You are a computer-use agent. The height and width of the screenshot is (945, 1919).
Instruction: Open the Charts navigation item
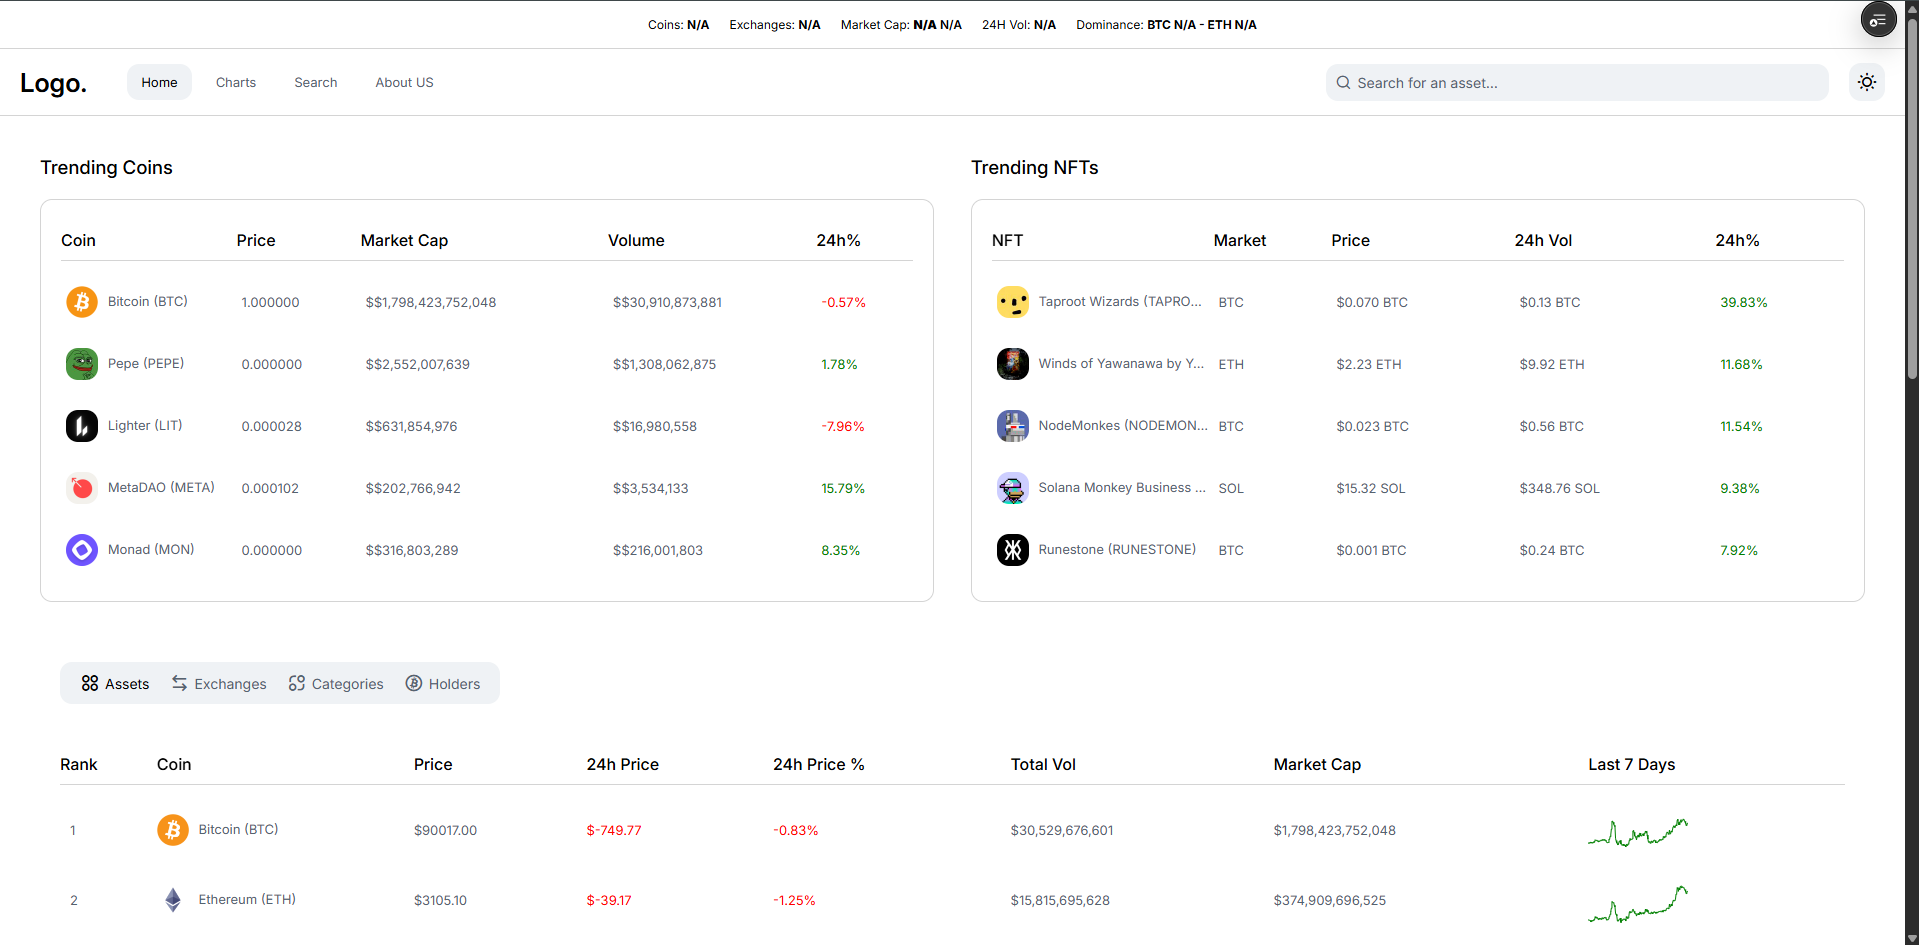point(236,83)
